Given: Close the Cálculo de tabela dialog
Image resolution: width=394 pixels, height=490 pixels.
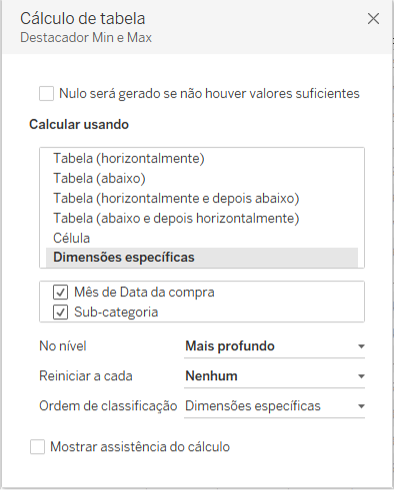Looking at the screenshot, I should (373, 19).
